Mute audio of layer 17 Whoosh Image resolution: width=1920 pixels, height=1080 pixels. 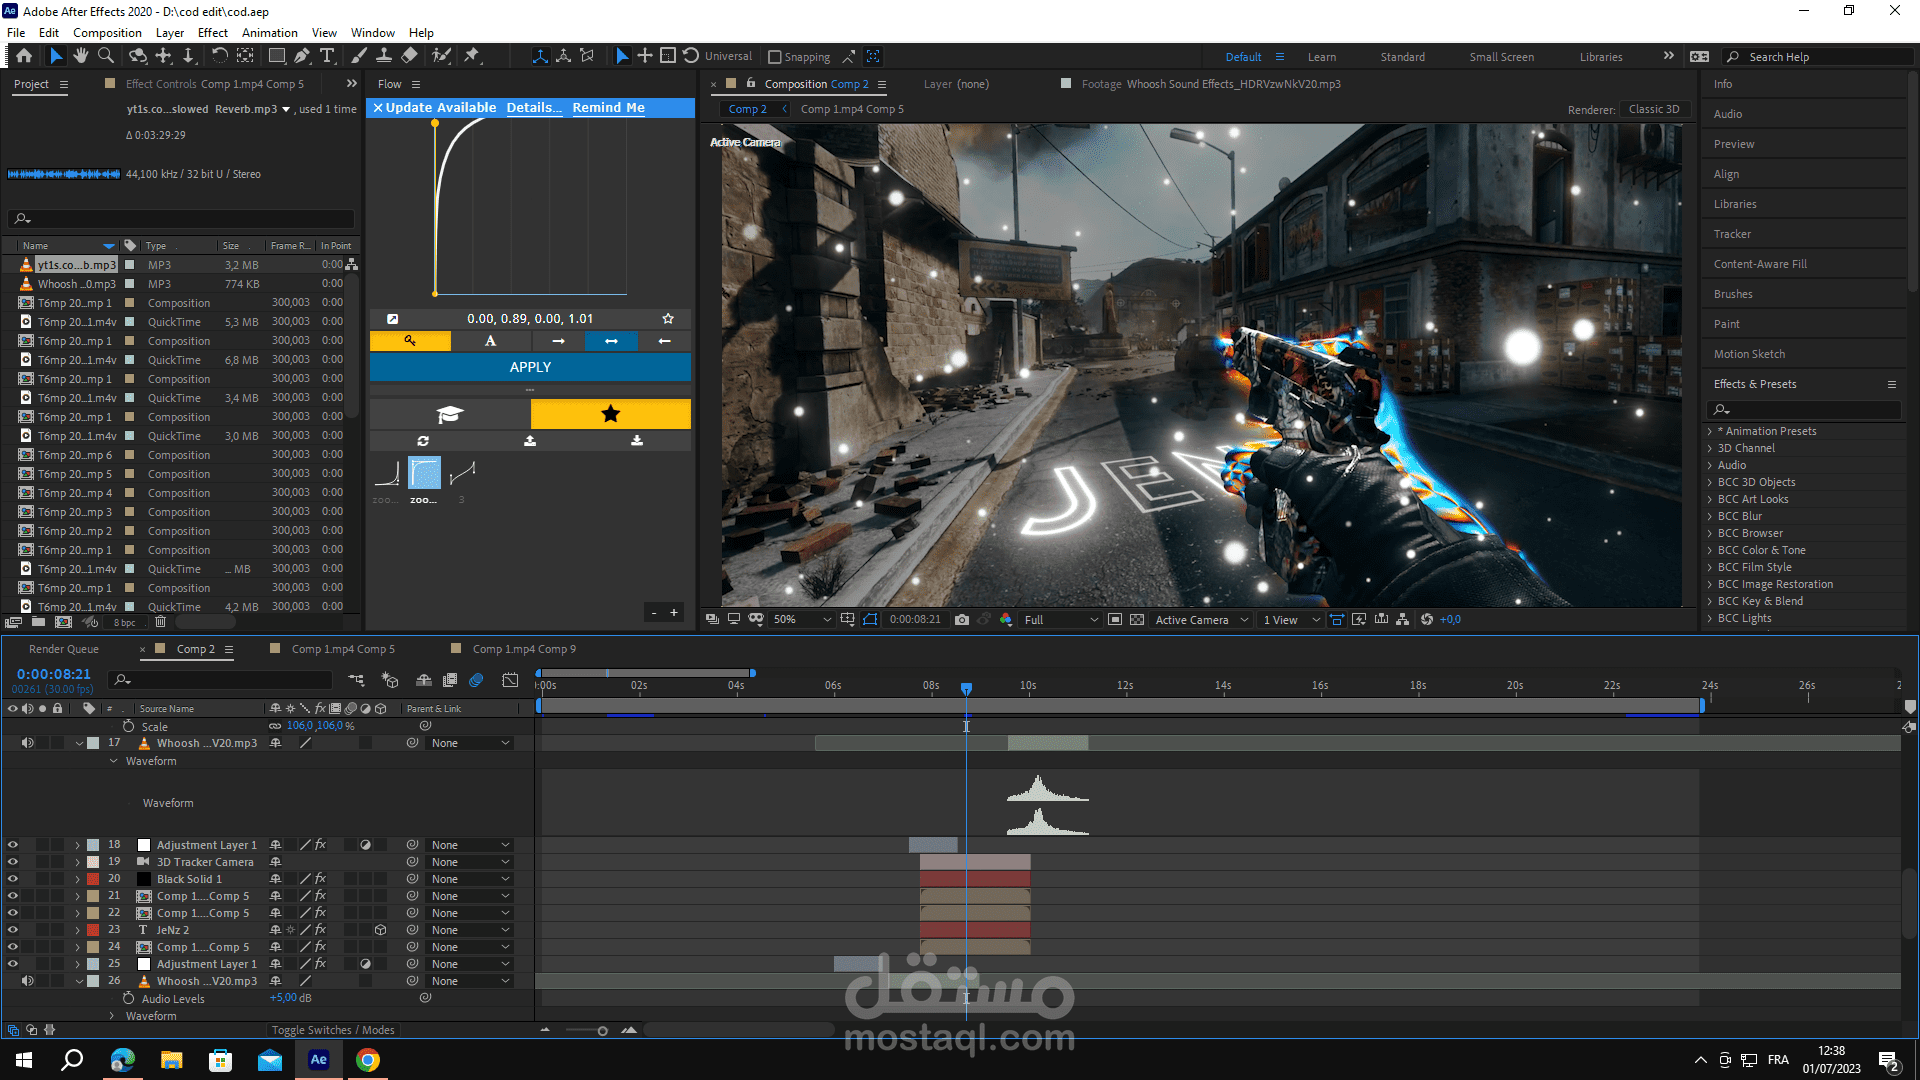[x=28, y=743]
